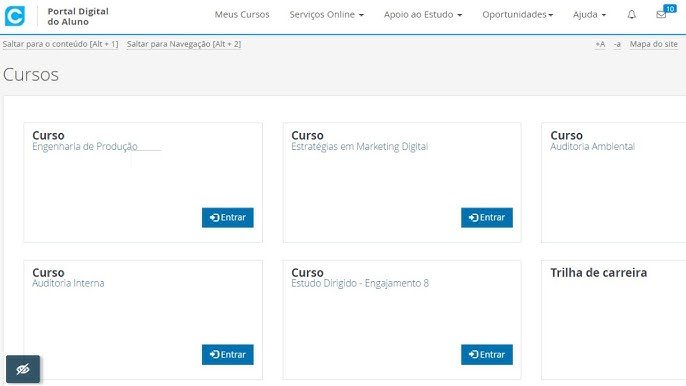Image resolution: width=686 pixels, height=386 pixels.
Task: Expand the Apoio ao Estudo dropdown
Action: pos(423,14)
